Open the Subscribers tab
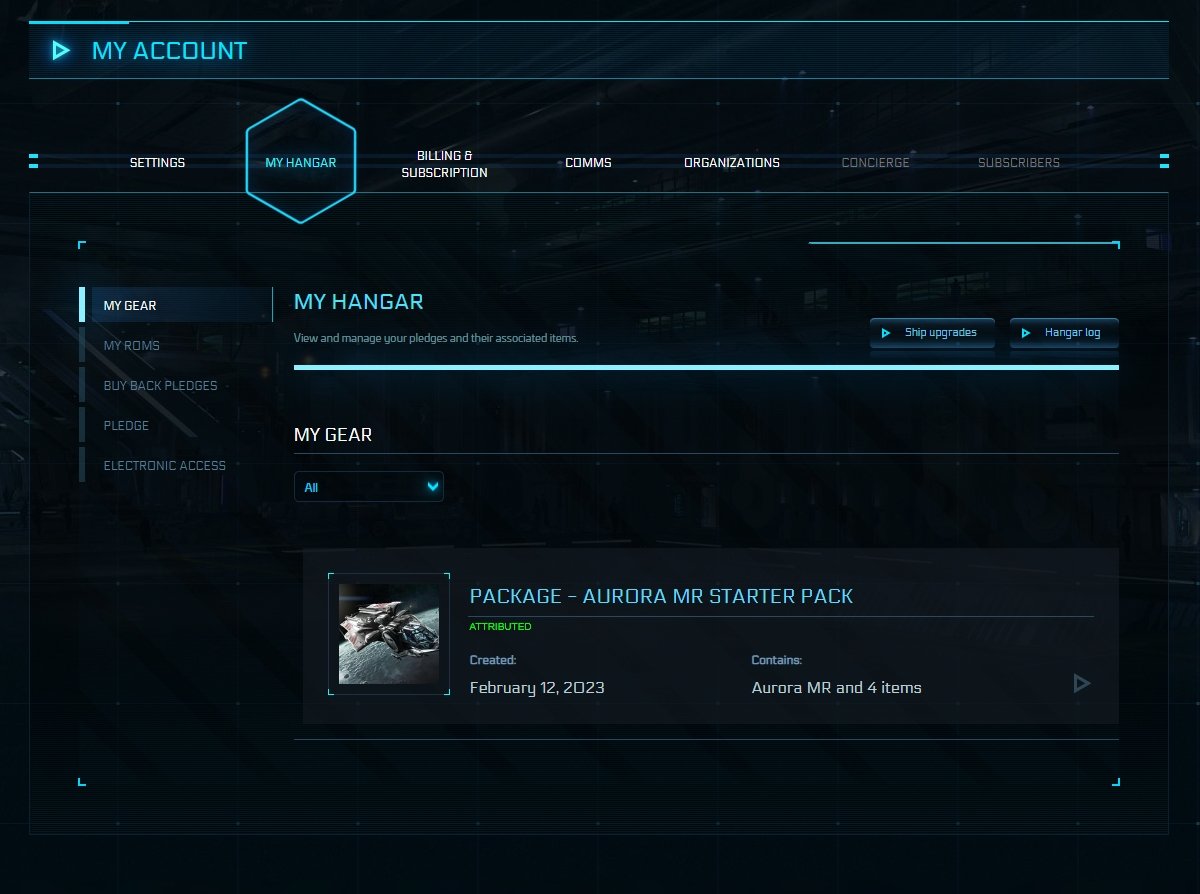The width and height of the screenshot is (1200, 894). coord(1019,163)
